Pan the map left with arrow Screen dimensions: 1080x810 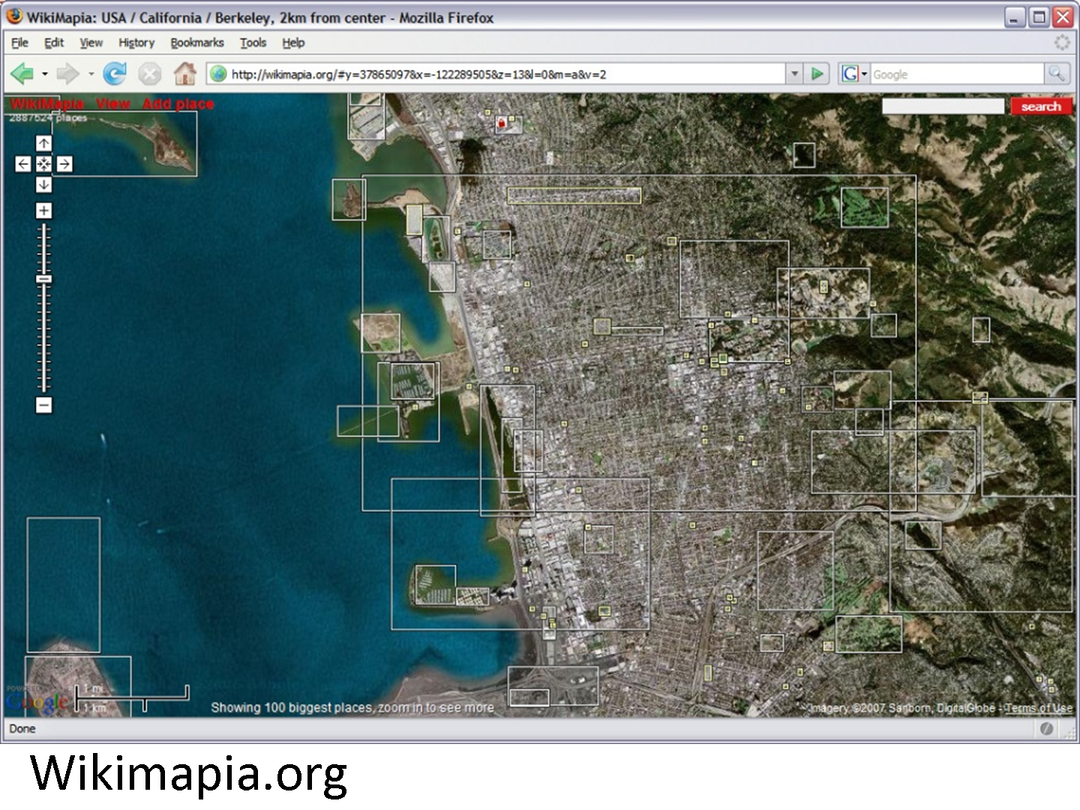(x=23, y=164)
